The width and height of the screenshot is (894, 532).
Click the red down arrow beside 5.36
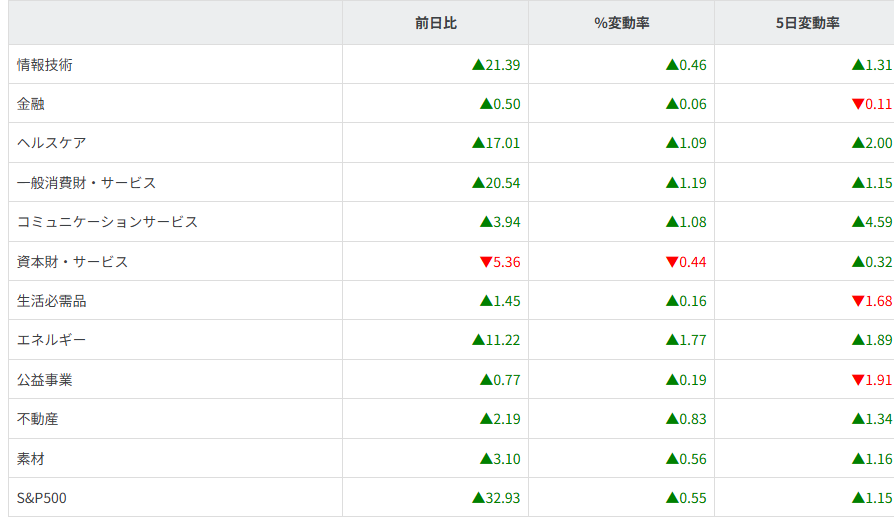[486, 262]
